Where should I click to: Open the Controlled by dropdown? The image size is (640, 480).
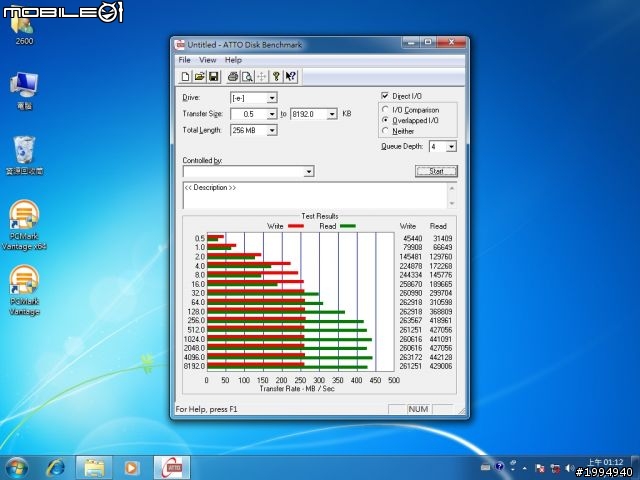(309, 171)
